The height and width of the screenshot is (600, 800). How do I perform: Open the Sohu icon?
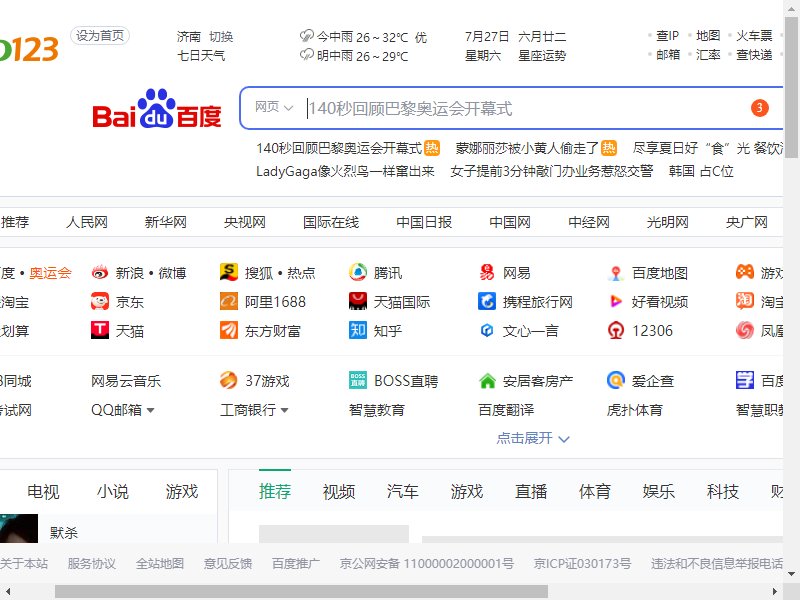(229, 272)
